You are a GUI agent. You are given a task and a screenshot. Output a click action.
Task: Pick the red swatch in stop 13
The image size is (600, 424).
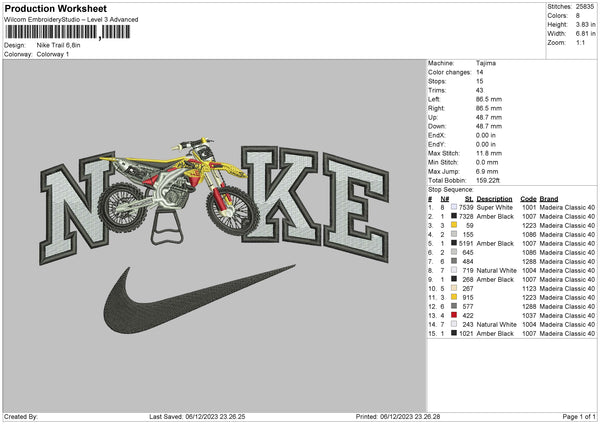click(x=454, y=315)
